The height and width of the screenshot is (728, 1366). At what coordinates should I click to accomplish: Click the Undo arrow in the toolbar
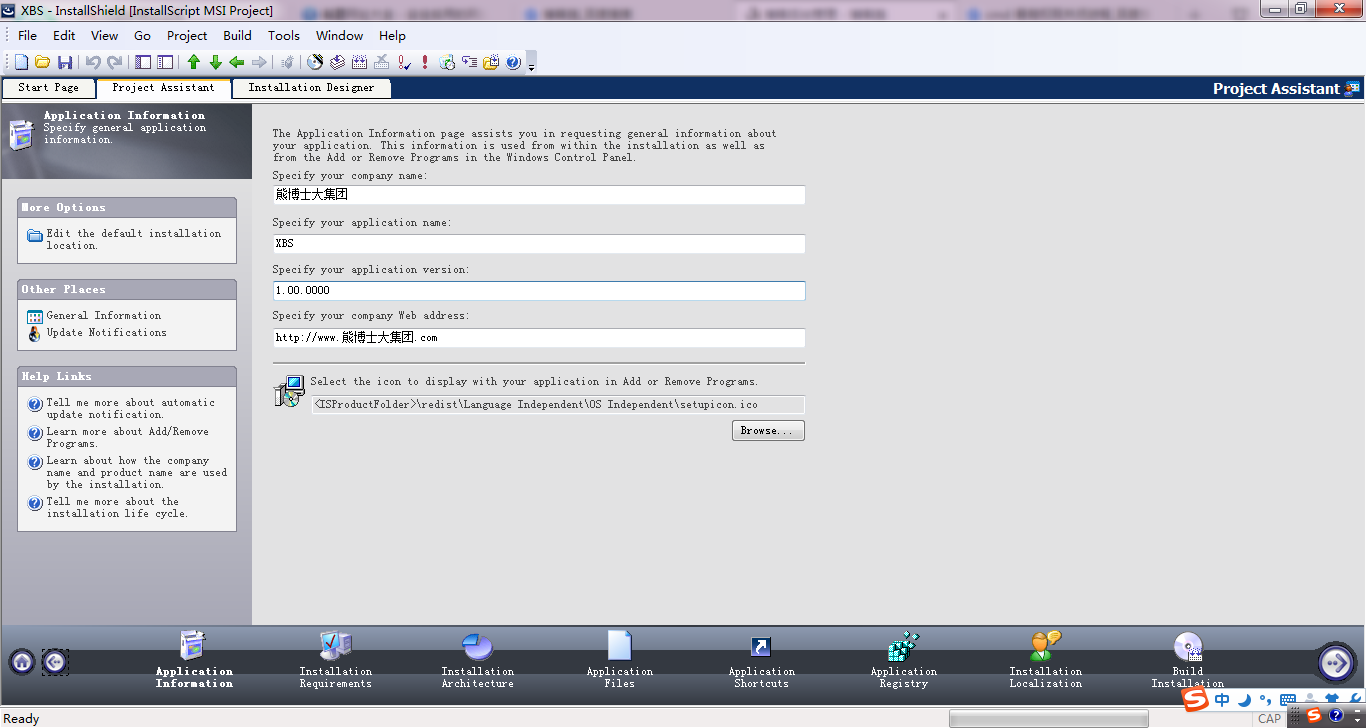[x=93, y=62]
